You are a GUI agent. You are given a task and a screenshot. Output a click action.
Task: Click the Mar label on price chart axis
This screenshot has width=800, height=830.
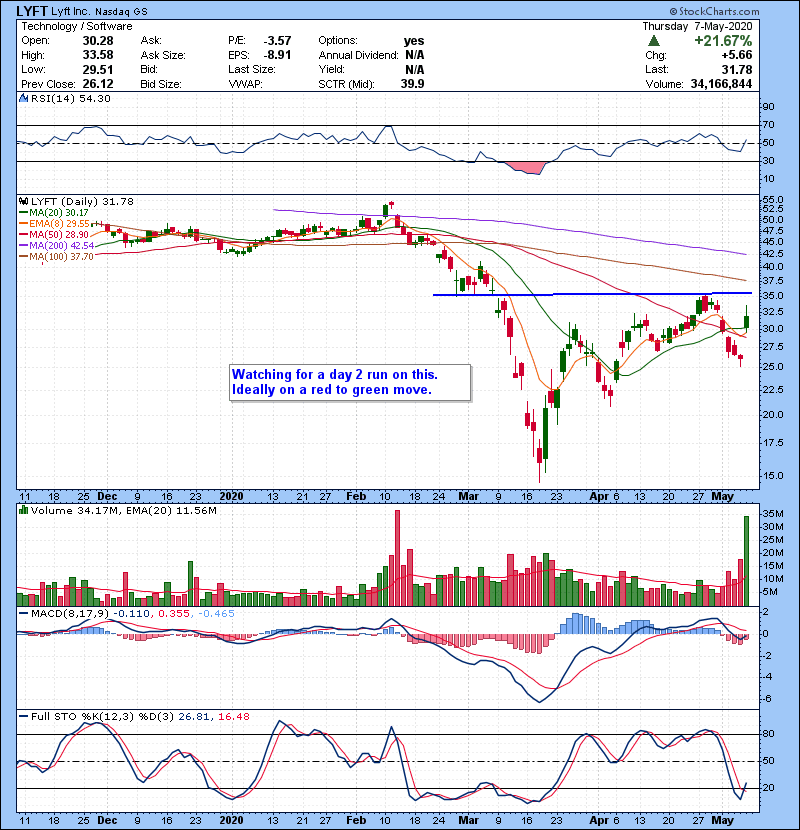coord(469,496)
